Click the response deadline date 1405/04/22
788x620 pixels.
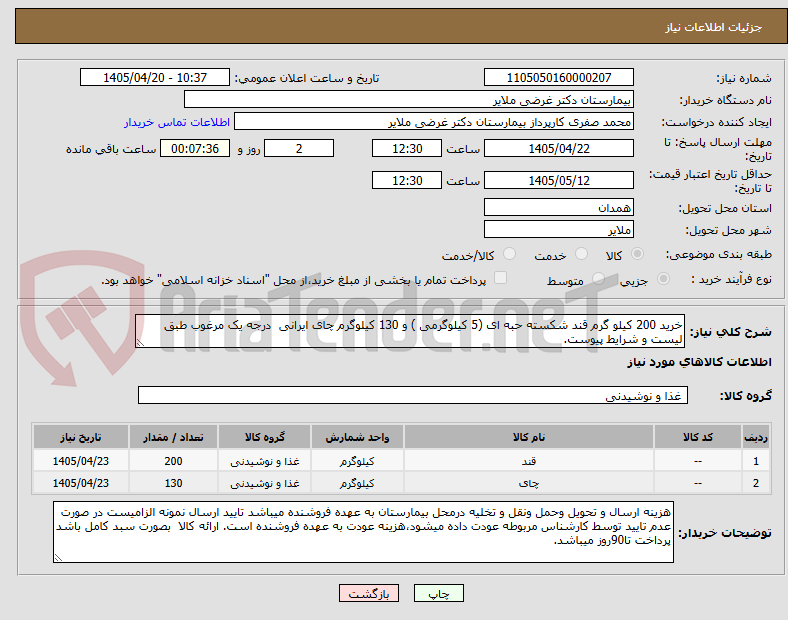point(558,148)
